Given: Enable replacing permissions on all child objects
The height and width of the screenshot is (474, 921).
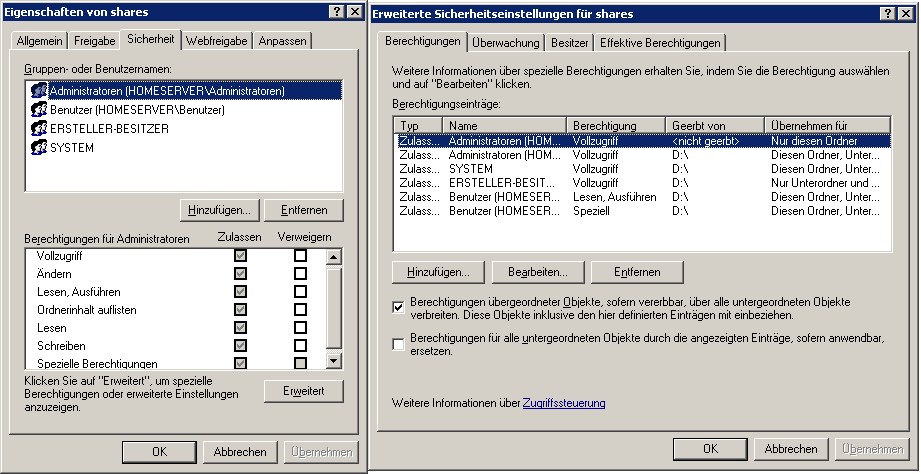Looking at the screenshot, I should click(x=399, y=344).
